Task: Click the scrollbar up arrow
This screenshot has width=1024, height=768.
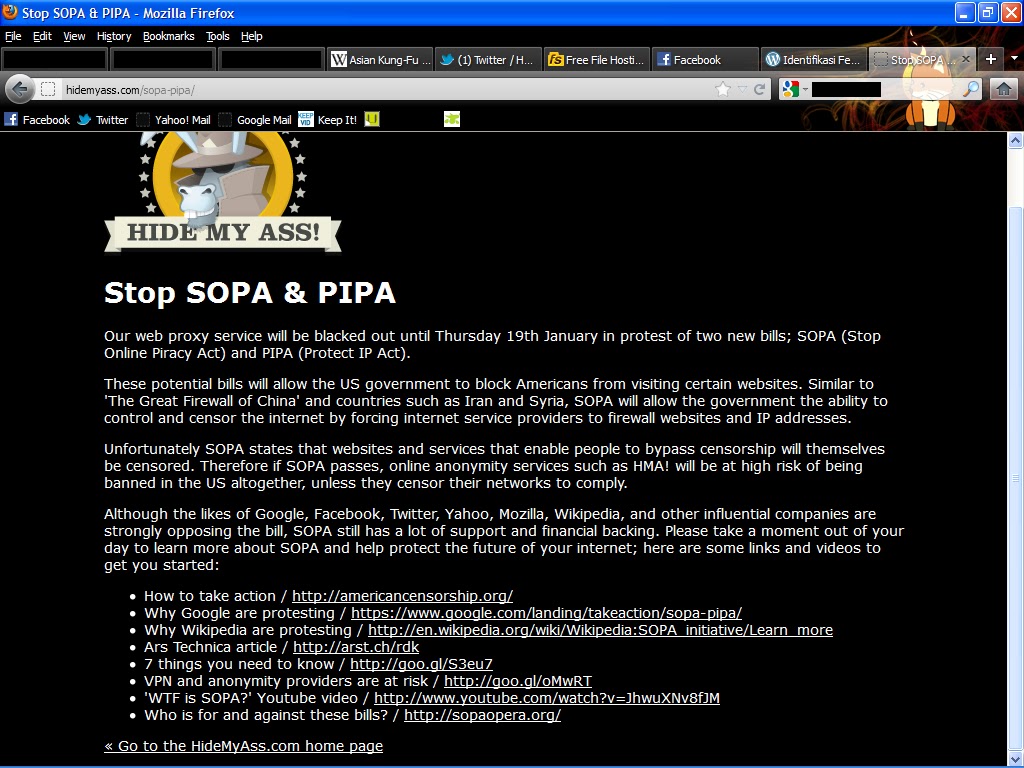Action: point(1015,140)
